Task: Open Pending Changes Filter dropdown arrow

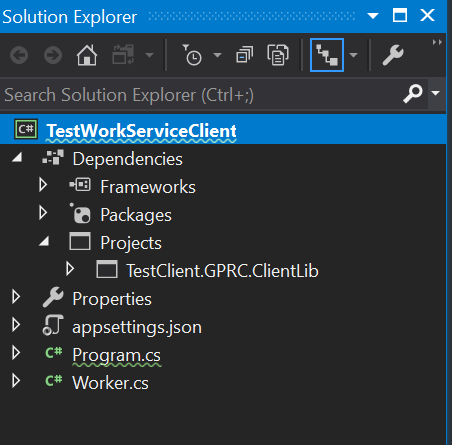Action: pos(217,55)
